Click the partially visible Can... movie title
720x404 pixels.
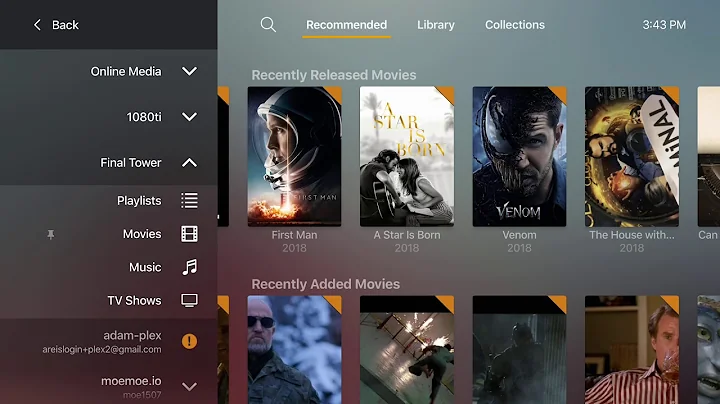click(x=709, y=235)
